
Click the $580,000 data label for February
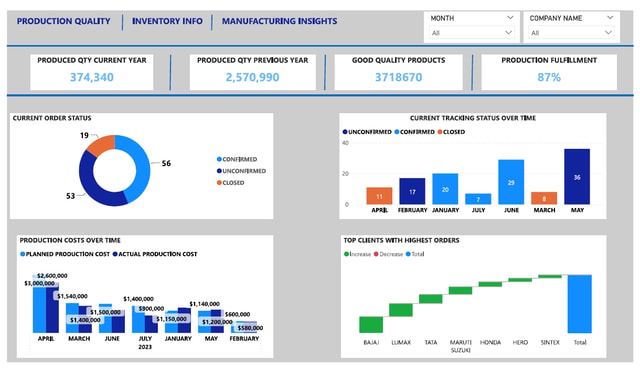[x=250, y=328]
